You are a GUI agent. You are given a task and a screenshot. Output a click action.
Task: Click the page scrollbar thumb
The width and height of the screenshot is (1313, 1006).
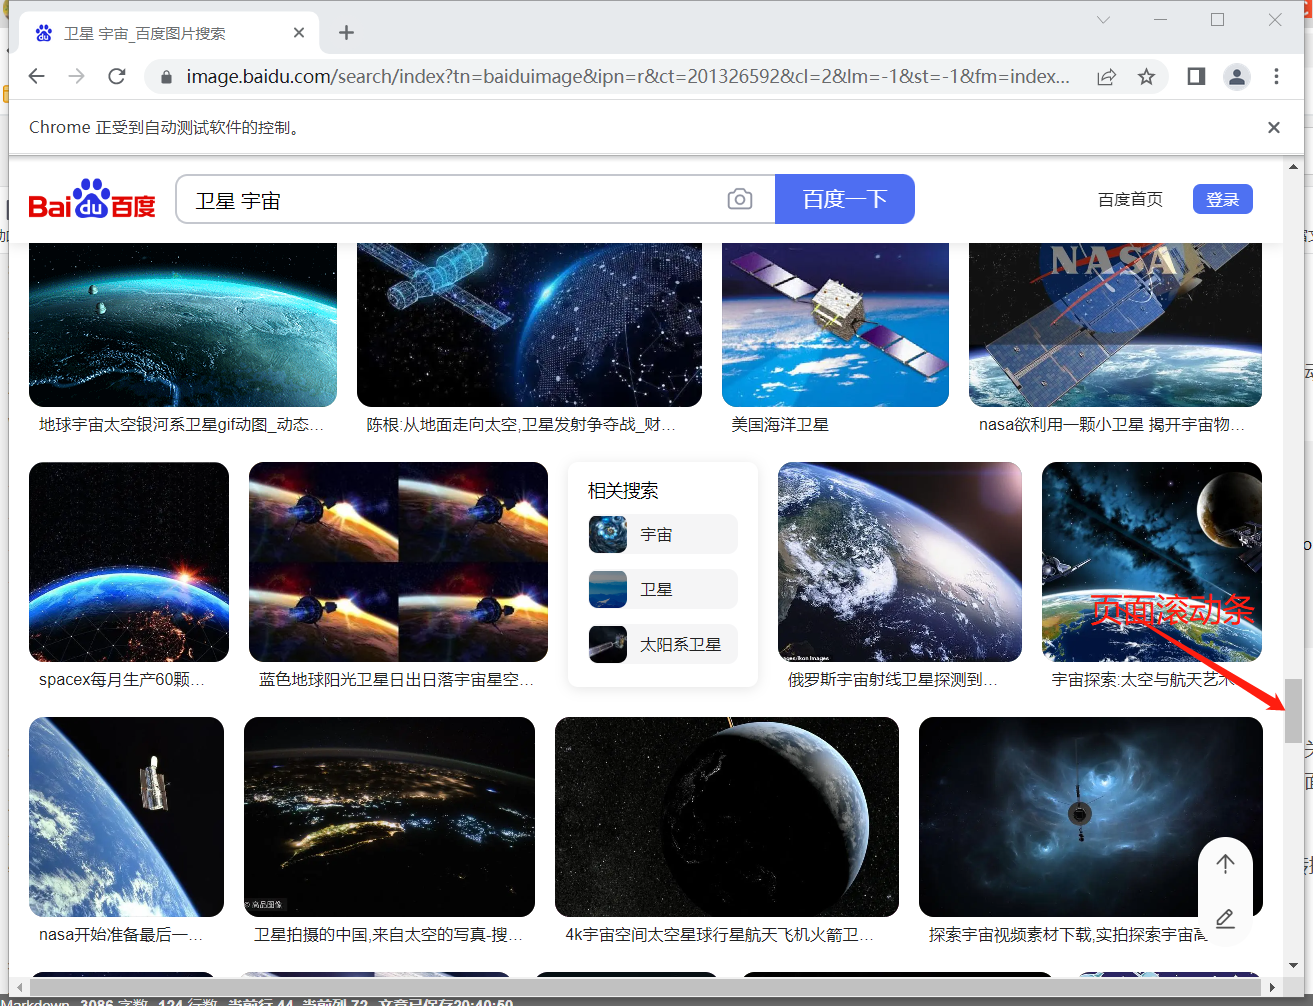coord(1294,711)
